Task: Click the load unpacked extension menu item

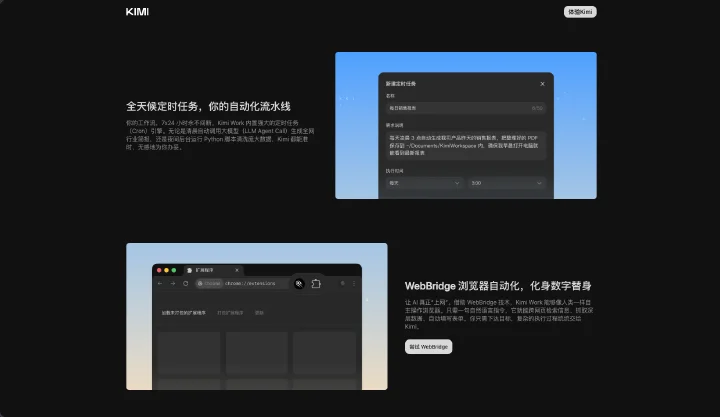Action: (x=183, y=313)
